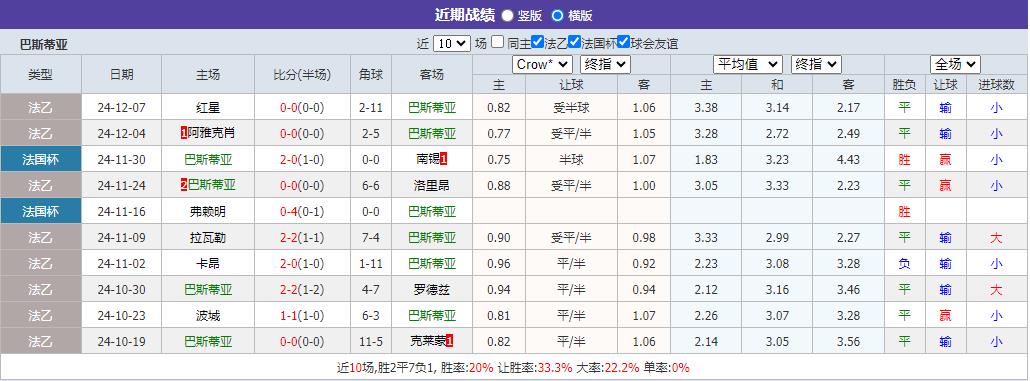Click the 2-2(1-1) score of 24-11-09 match
Image resolution: width=1030 pixels, height=381 pixels.
click(x=302, y=238)
